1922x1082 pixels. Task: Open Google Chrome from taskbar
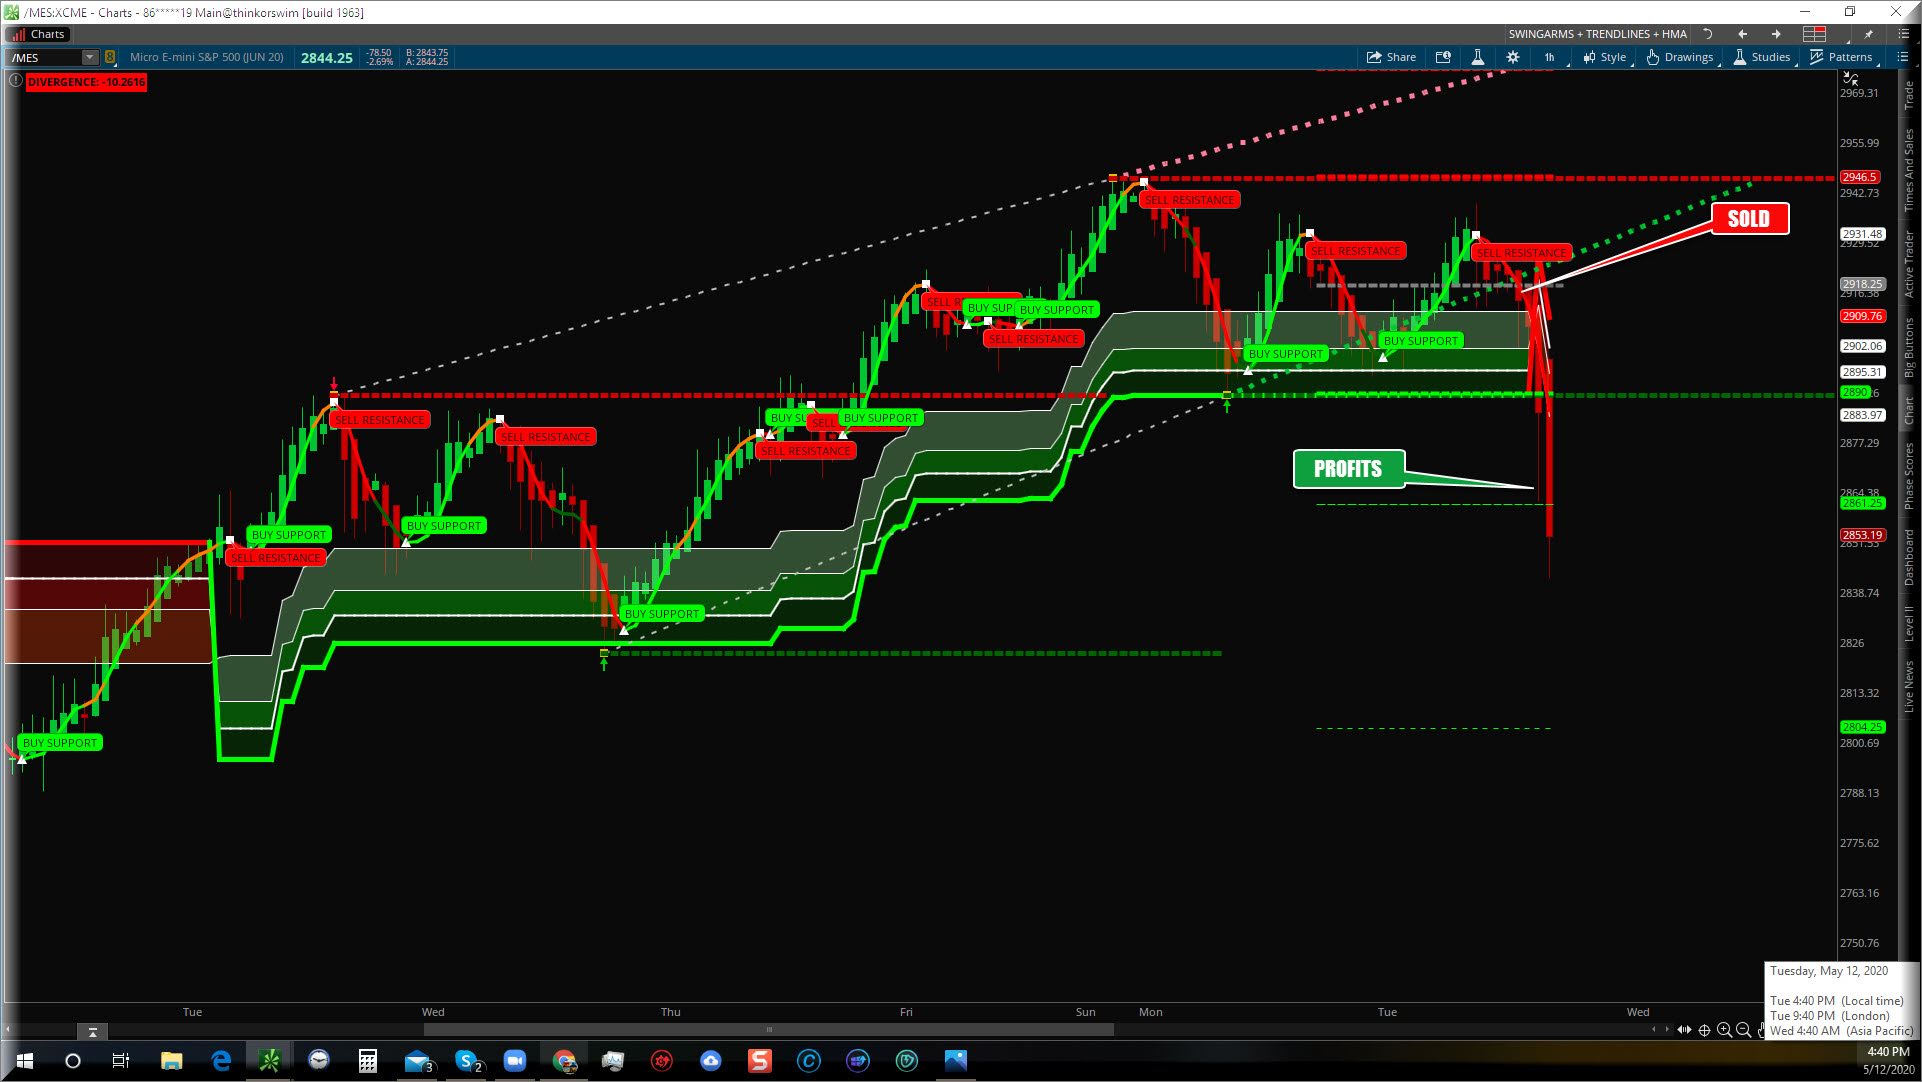tap(564, 1061)
